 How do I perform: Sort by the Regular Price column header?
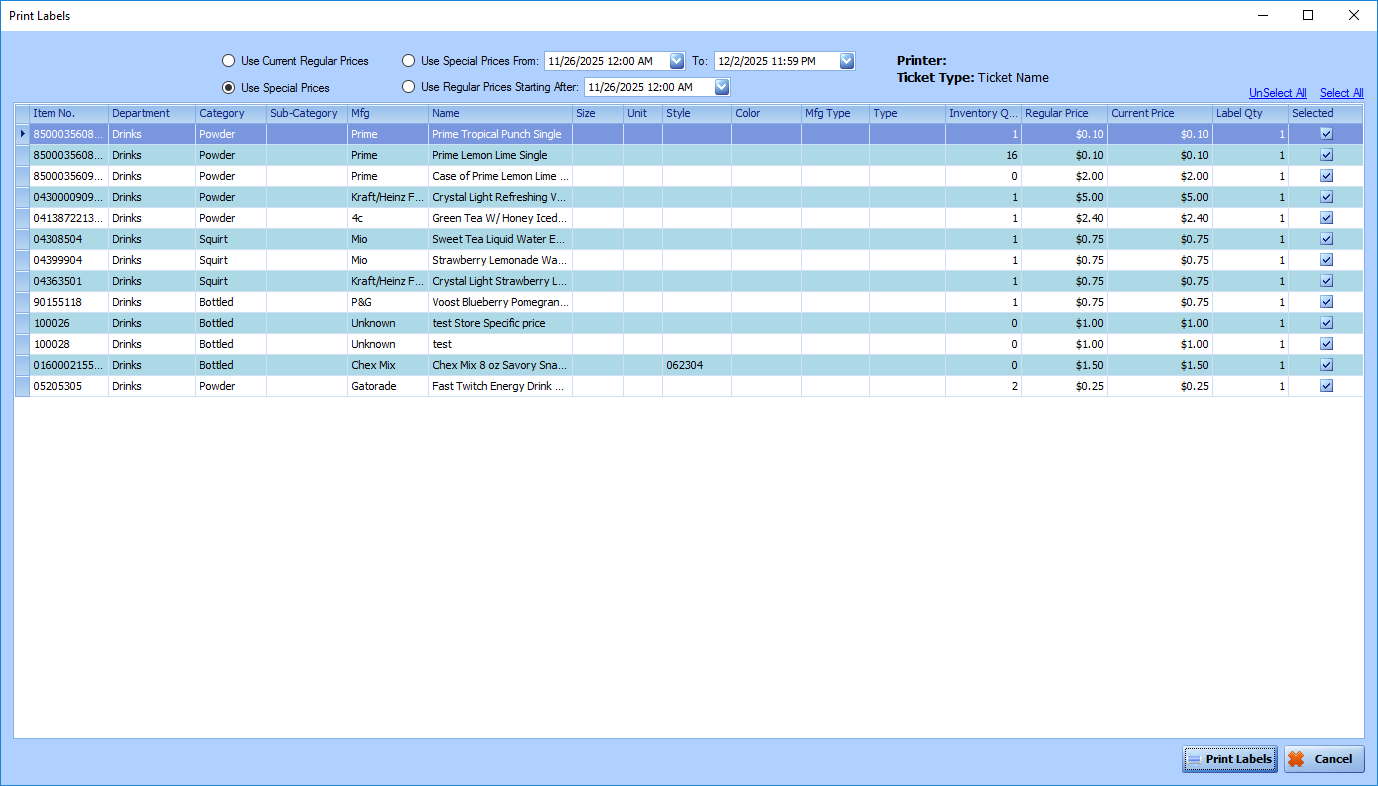[1057, 113]
